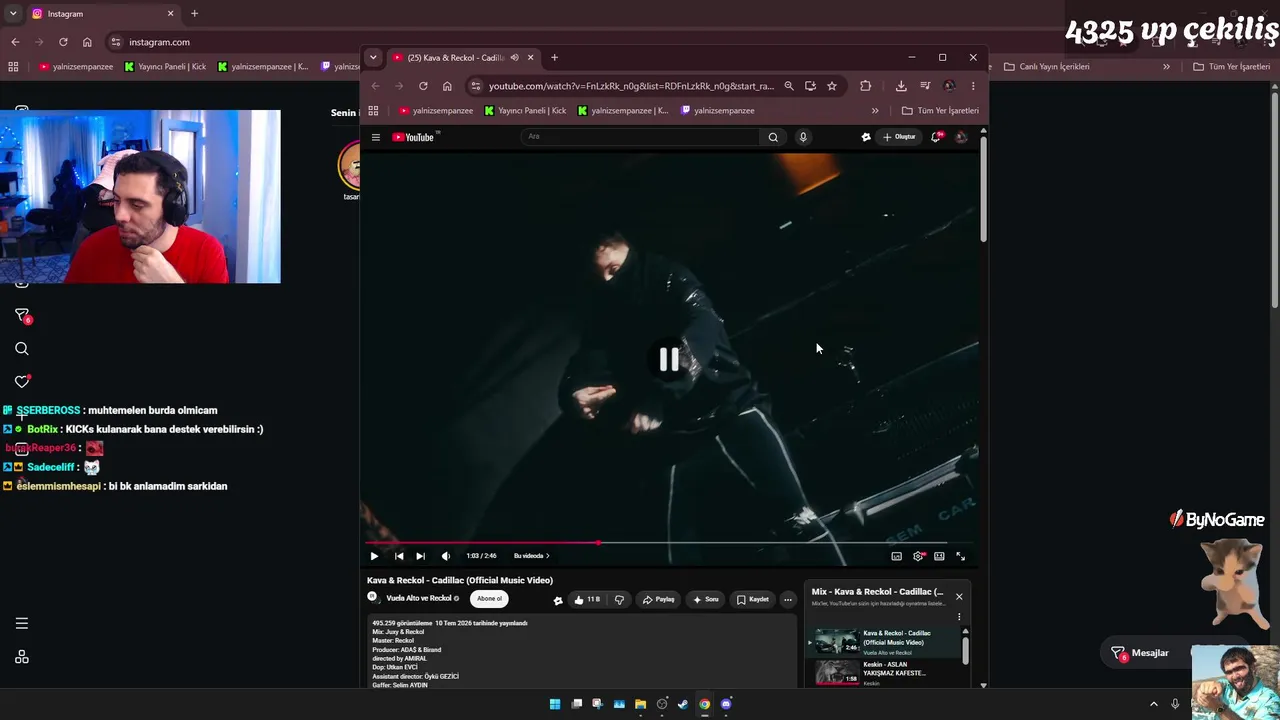Viewport: 1280px width, 720px height.
Task: Skip to the previous video in the player
Action: tap(399, 556)
